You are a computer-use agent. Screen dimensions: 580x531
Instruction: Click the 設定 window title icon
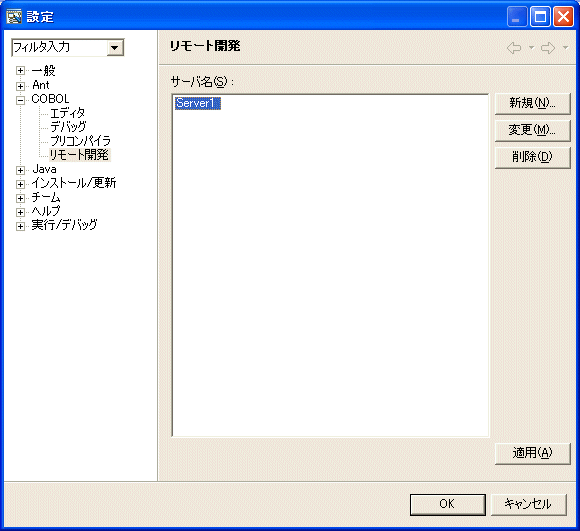[x=14, y=17]
